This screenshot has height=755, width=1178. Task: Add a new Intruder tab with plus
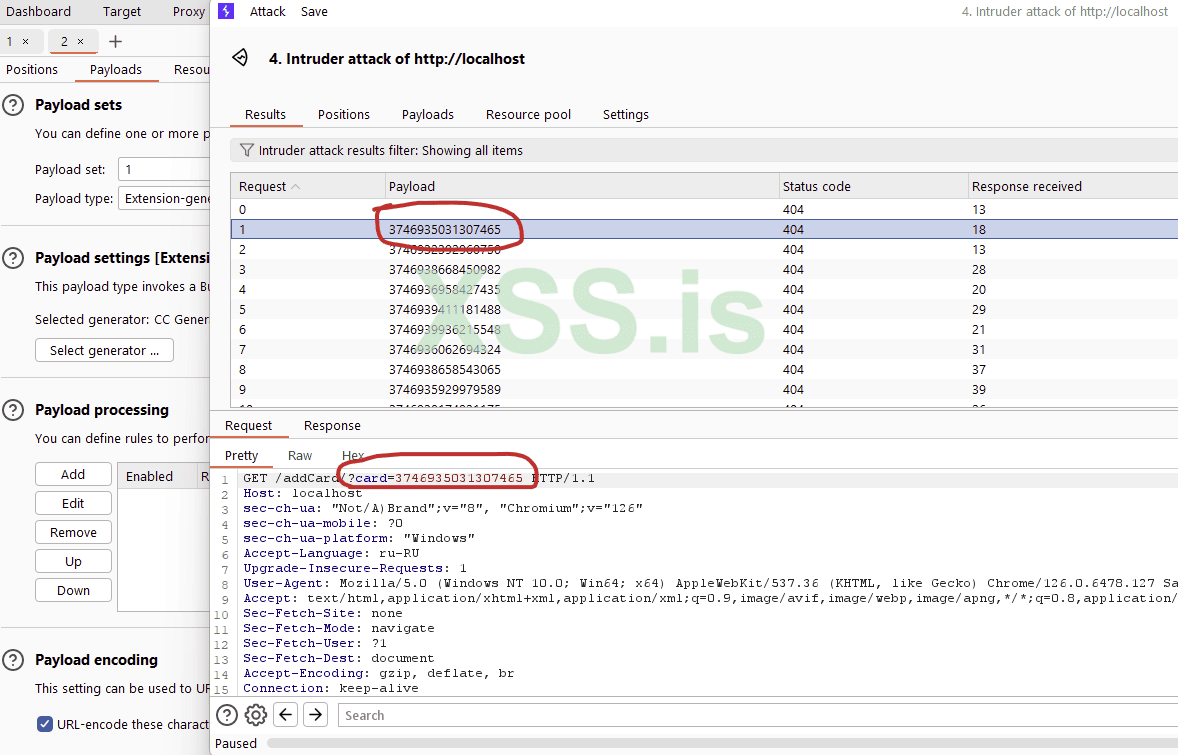tap(115, 41)
